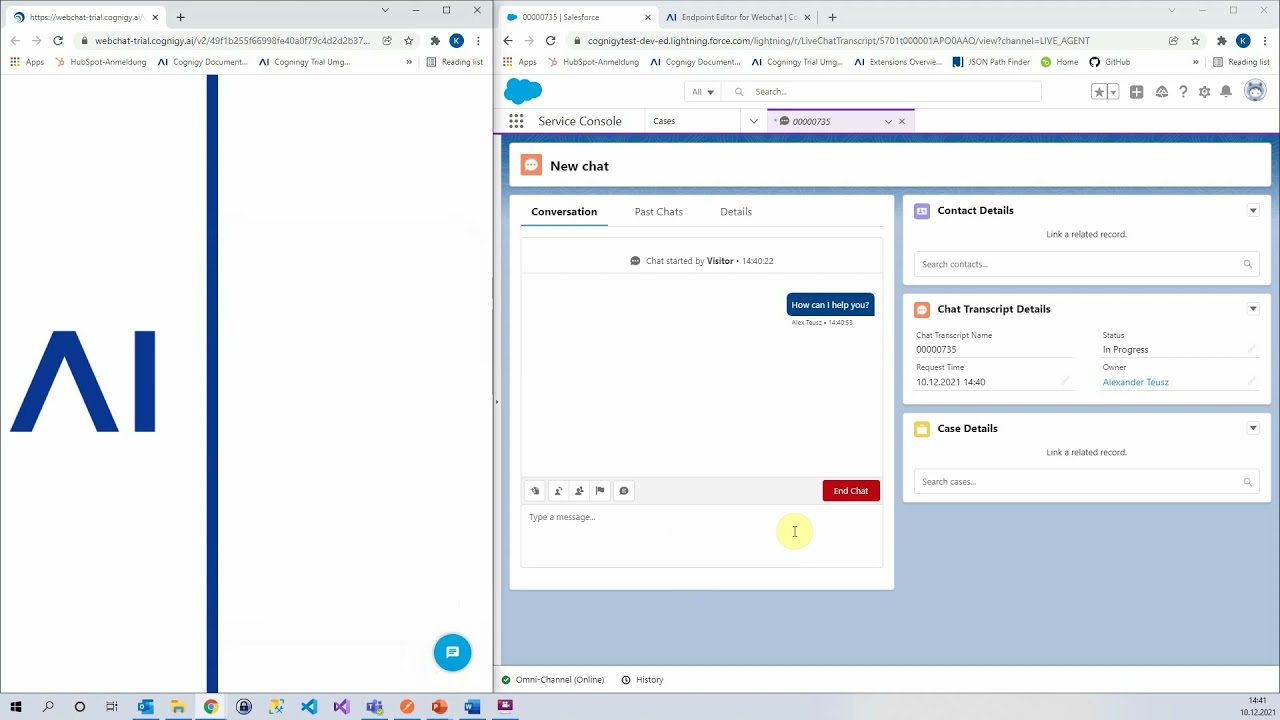Click the transfer chat icon

[x=558, y=490]
